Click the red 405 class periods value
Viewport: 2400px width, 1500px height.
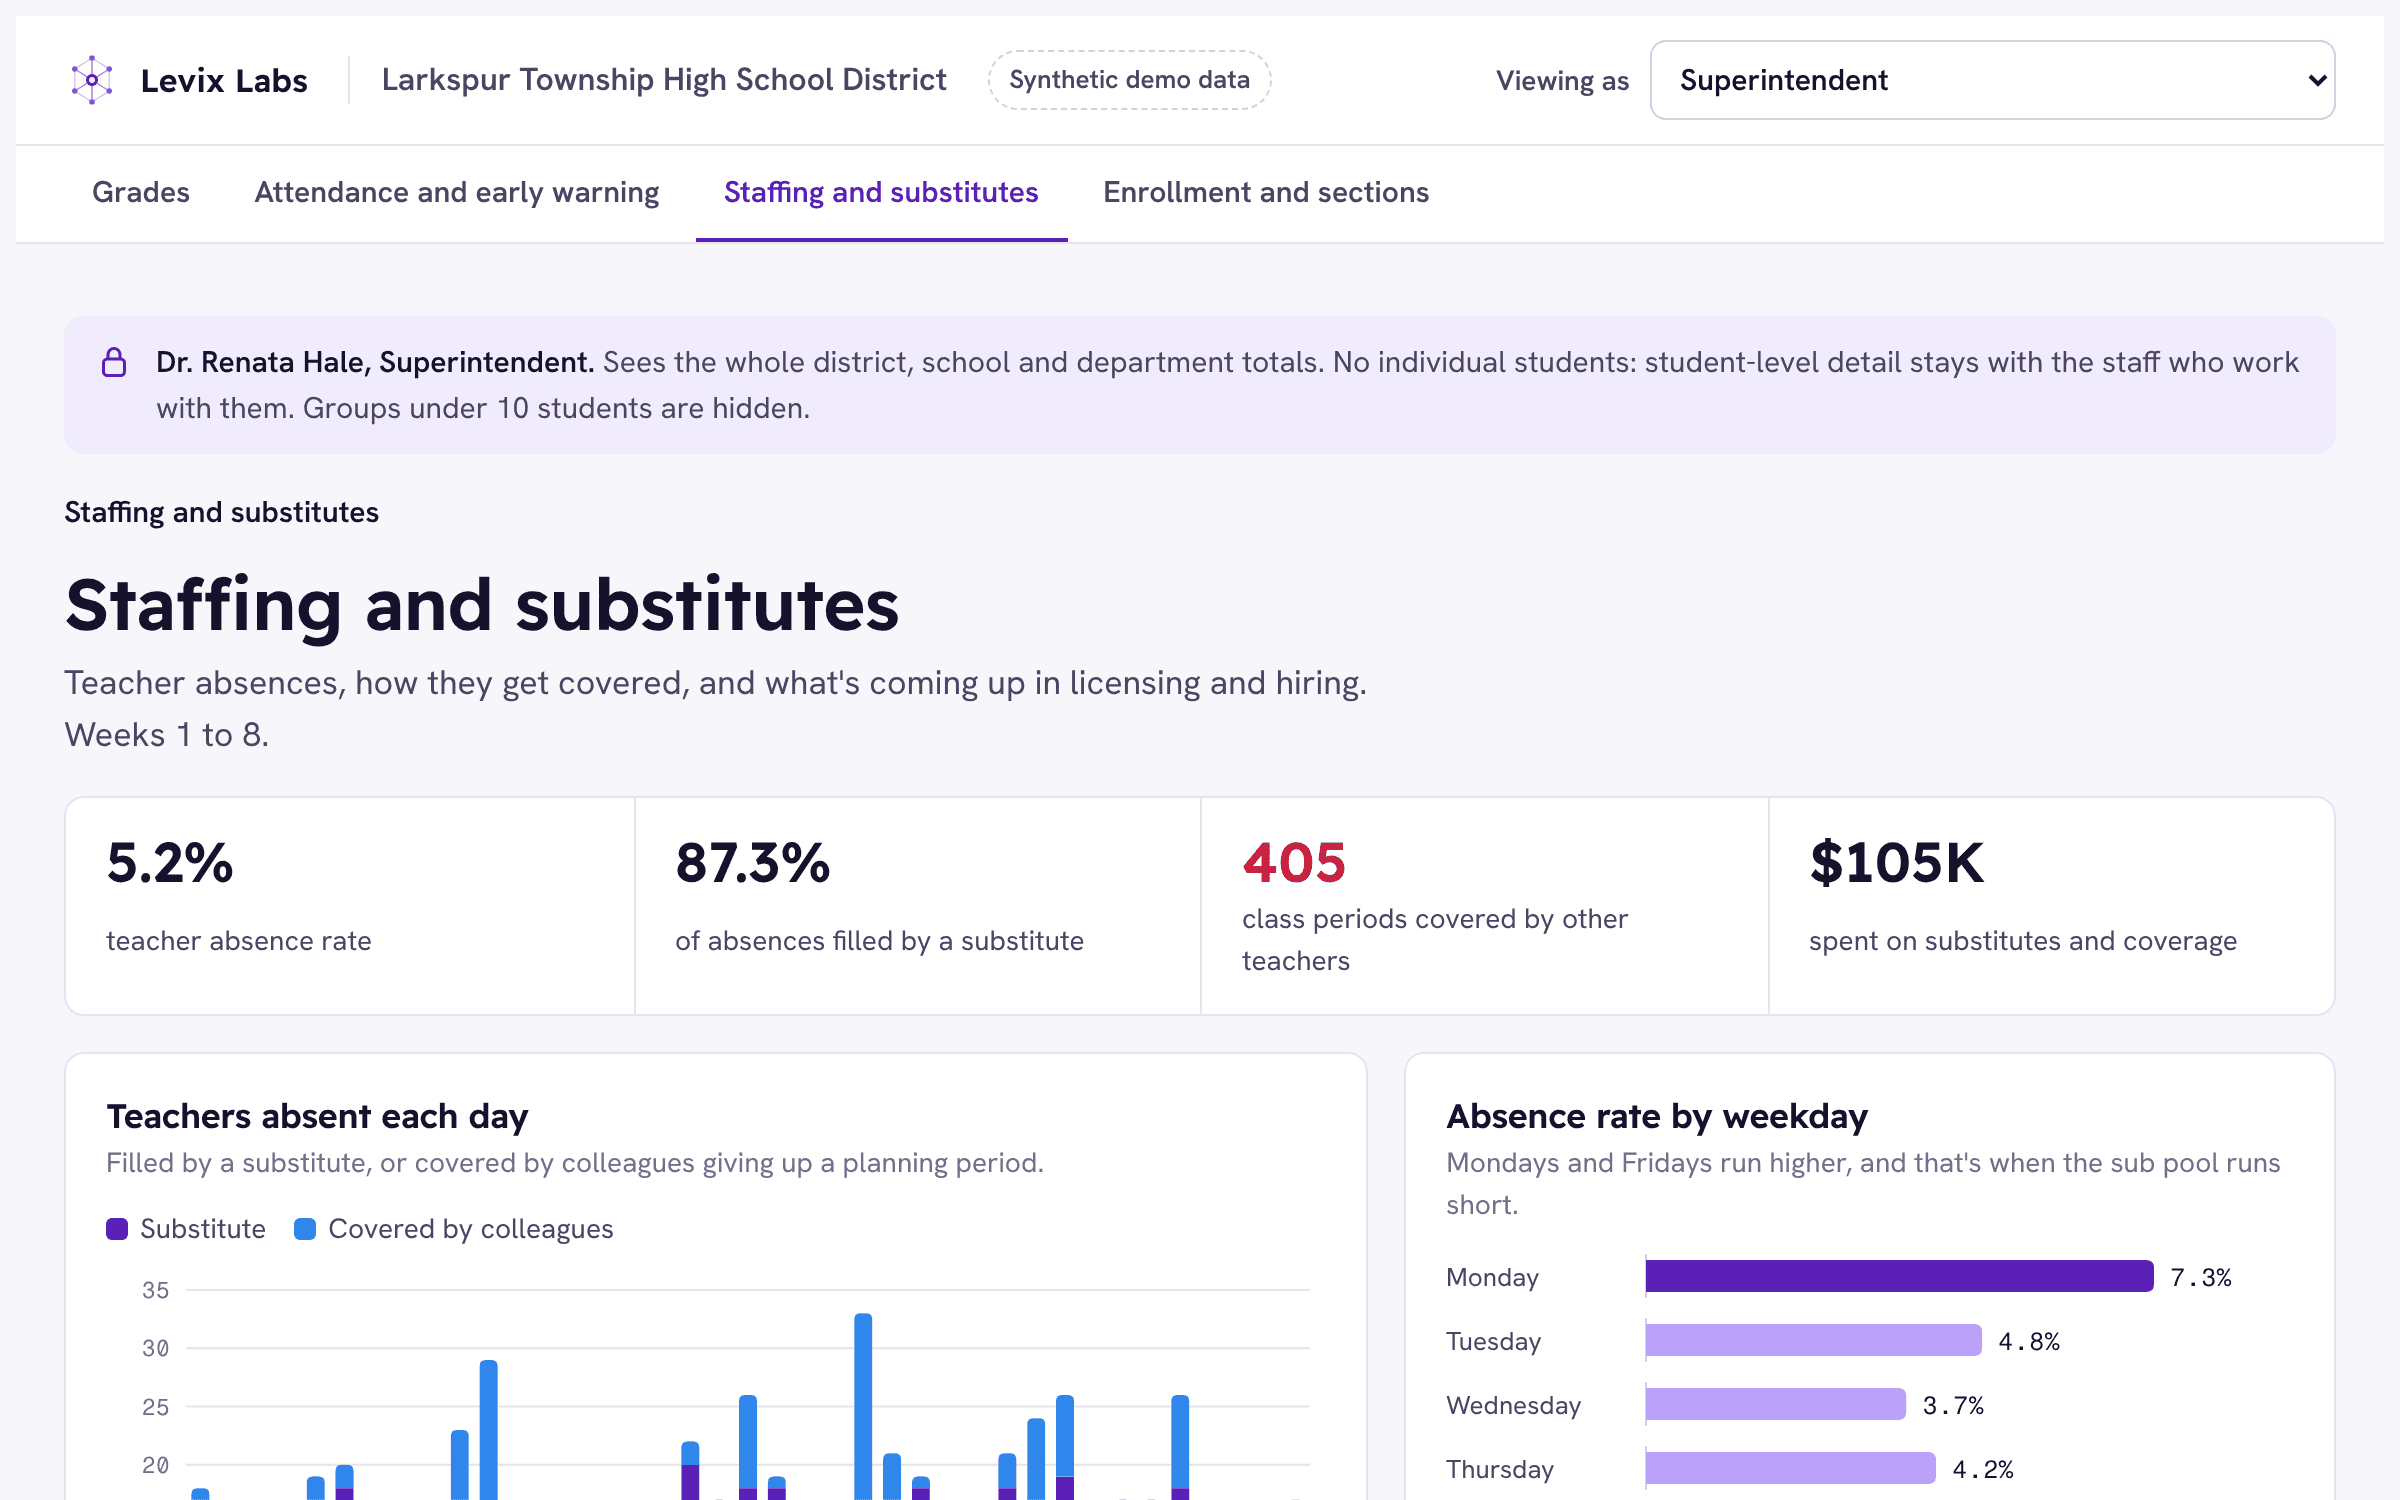click(x=1294, y=862)
